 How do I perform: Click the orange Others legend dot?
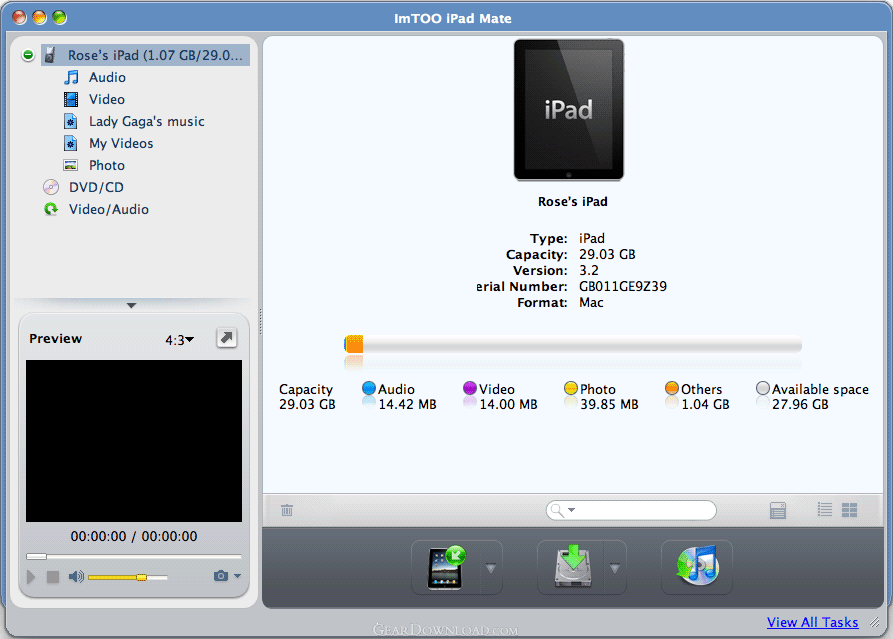[671, 388]
